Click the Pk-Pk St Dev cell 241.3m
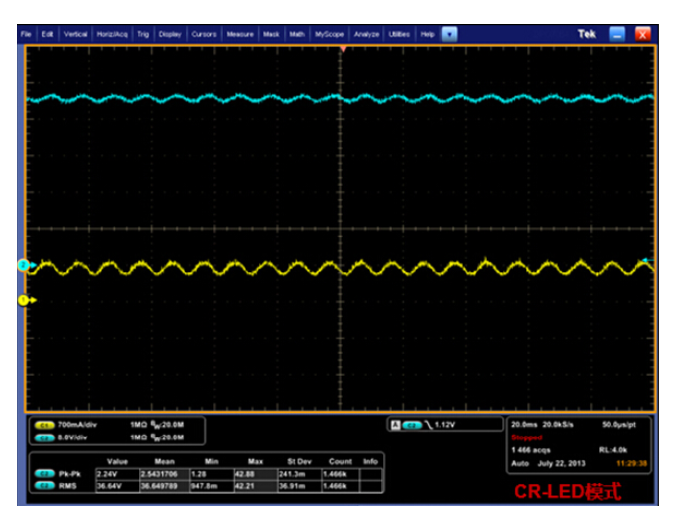Image resolution: width=686 pixels, height=526 pixels. coord(300,474)
